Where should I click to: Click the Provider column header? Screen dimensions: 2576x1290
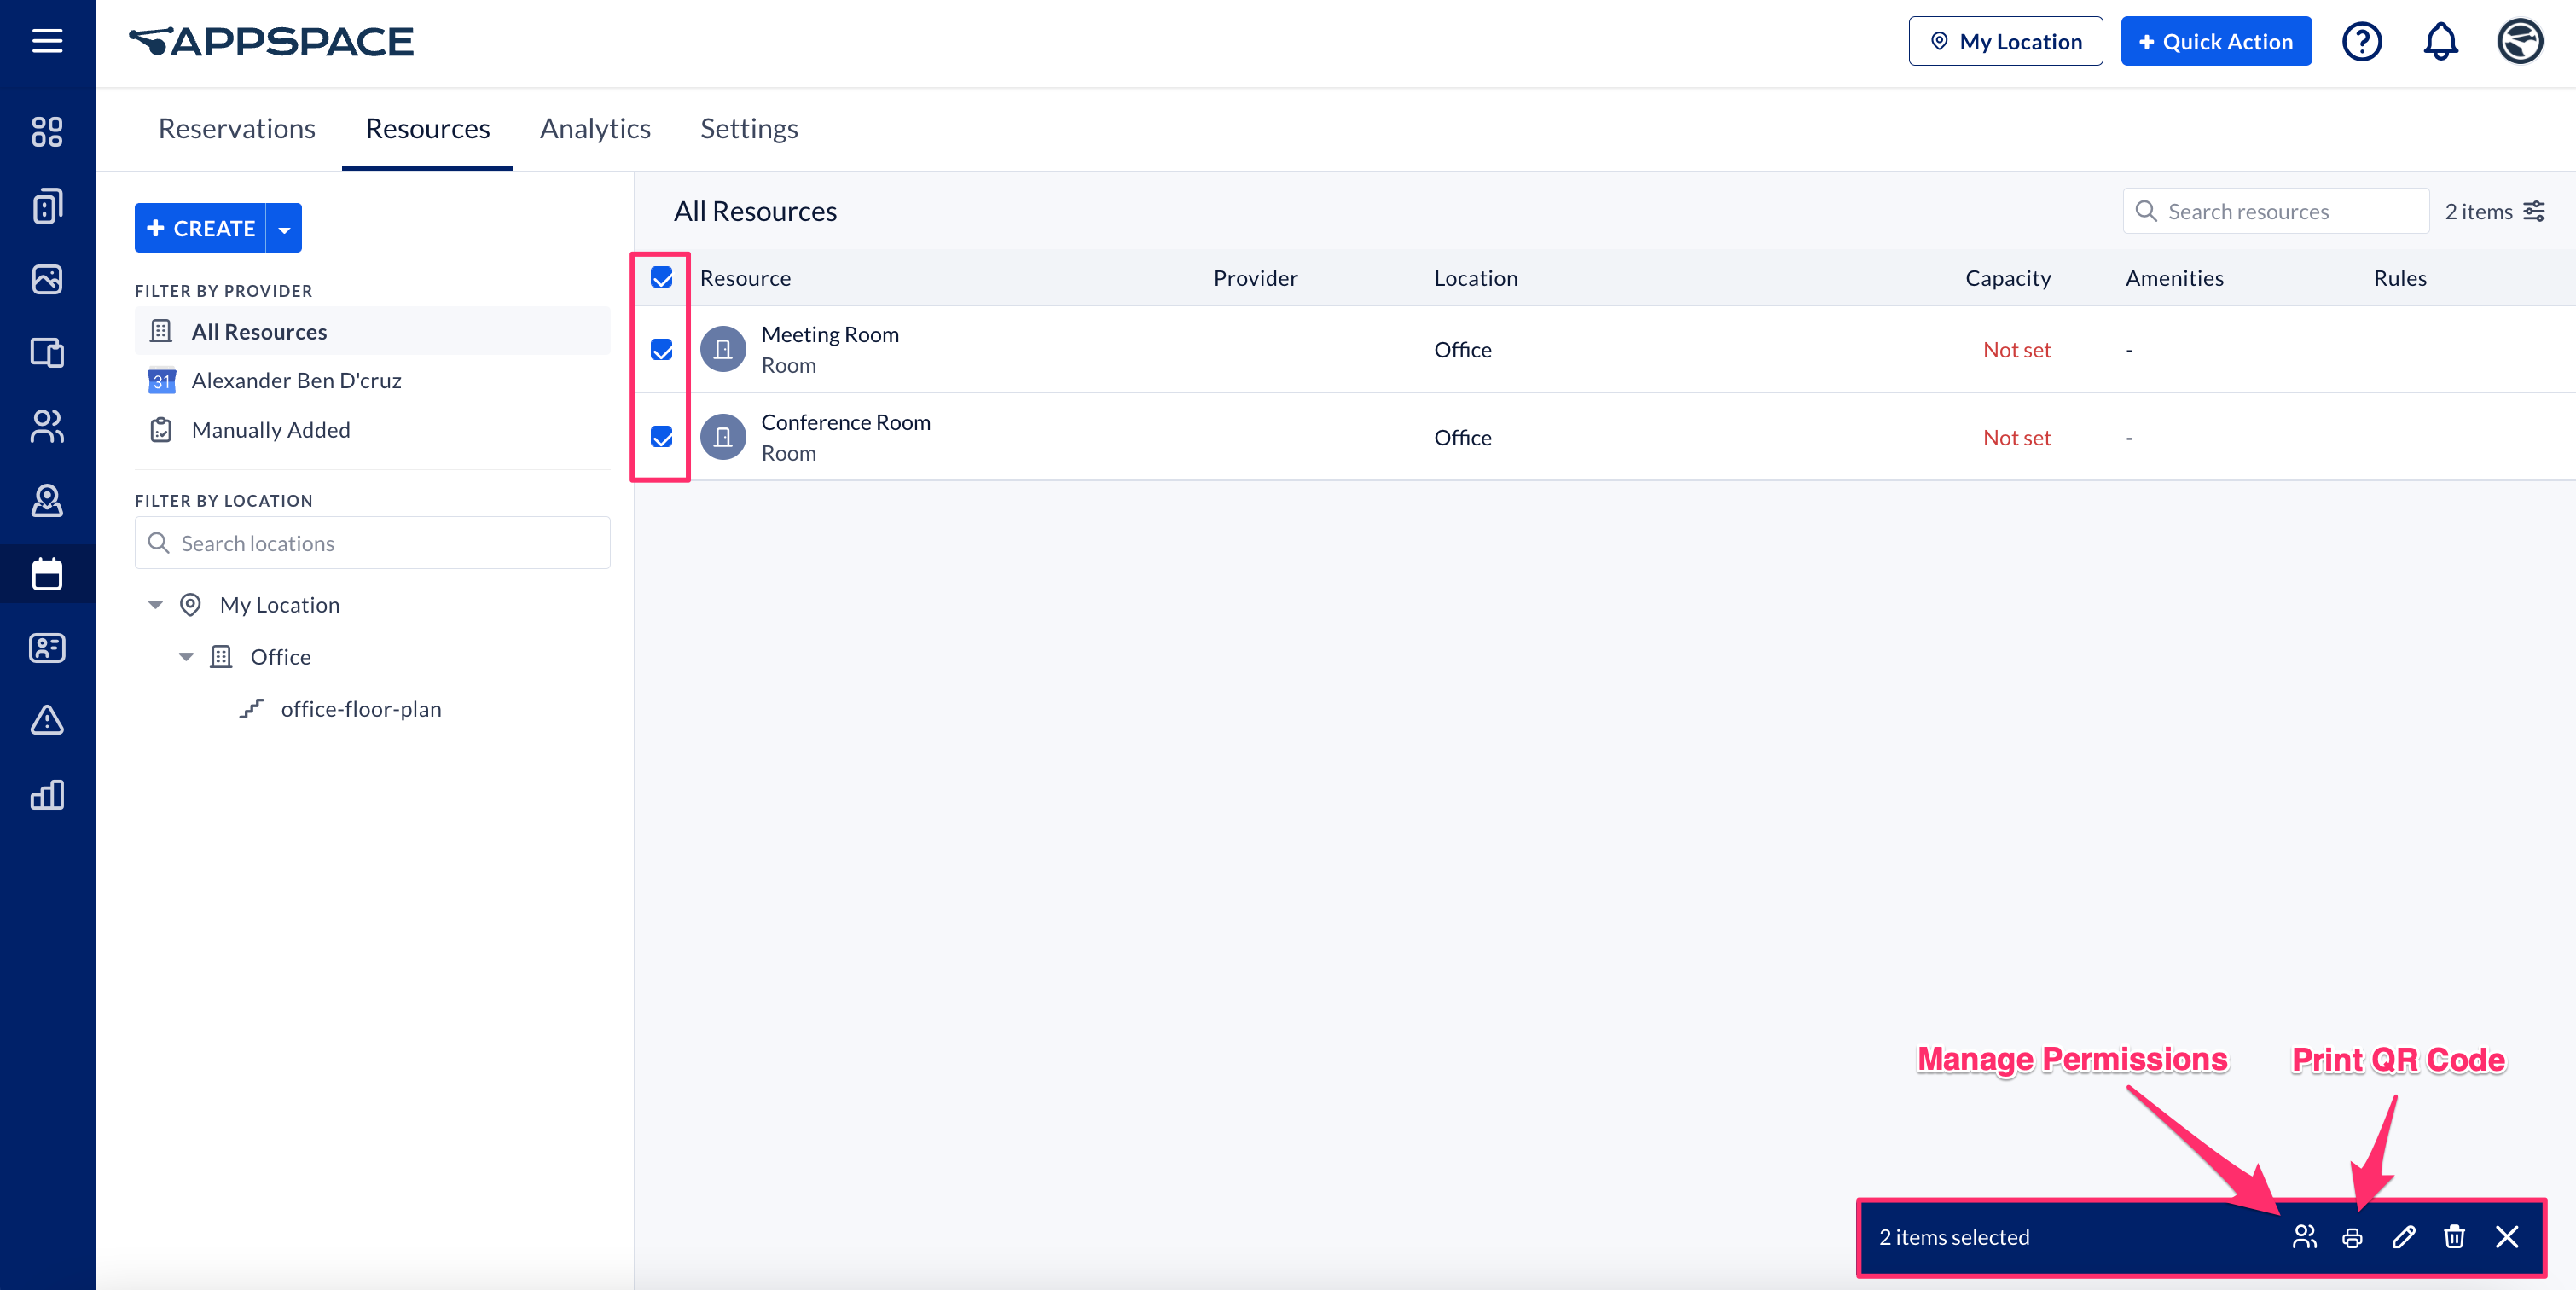1255,278
